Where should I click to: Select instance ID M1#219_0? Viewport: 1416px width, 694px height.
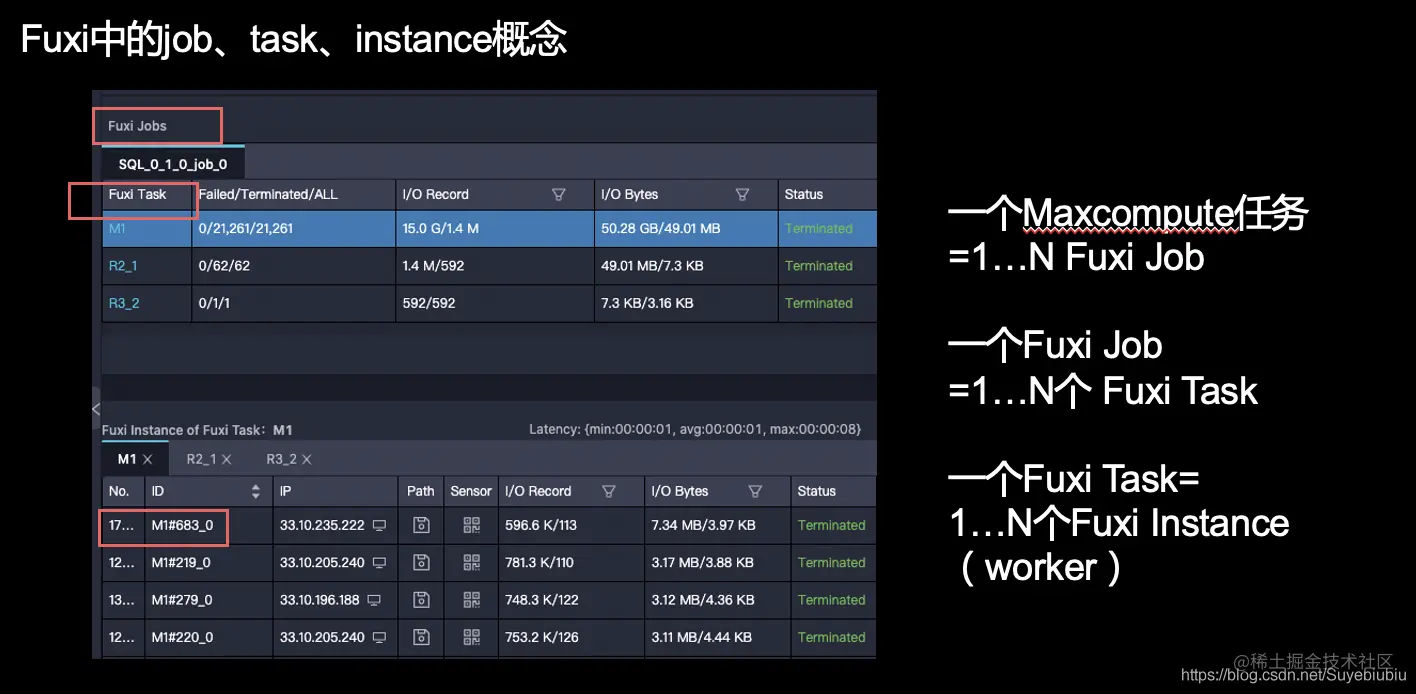[182, 562]
